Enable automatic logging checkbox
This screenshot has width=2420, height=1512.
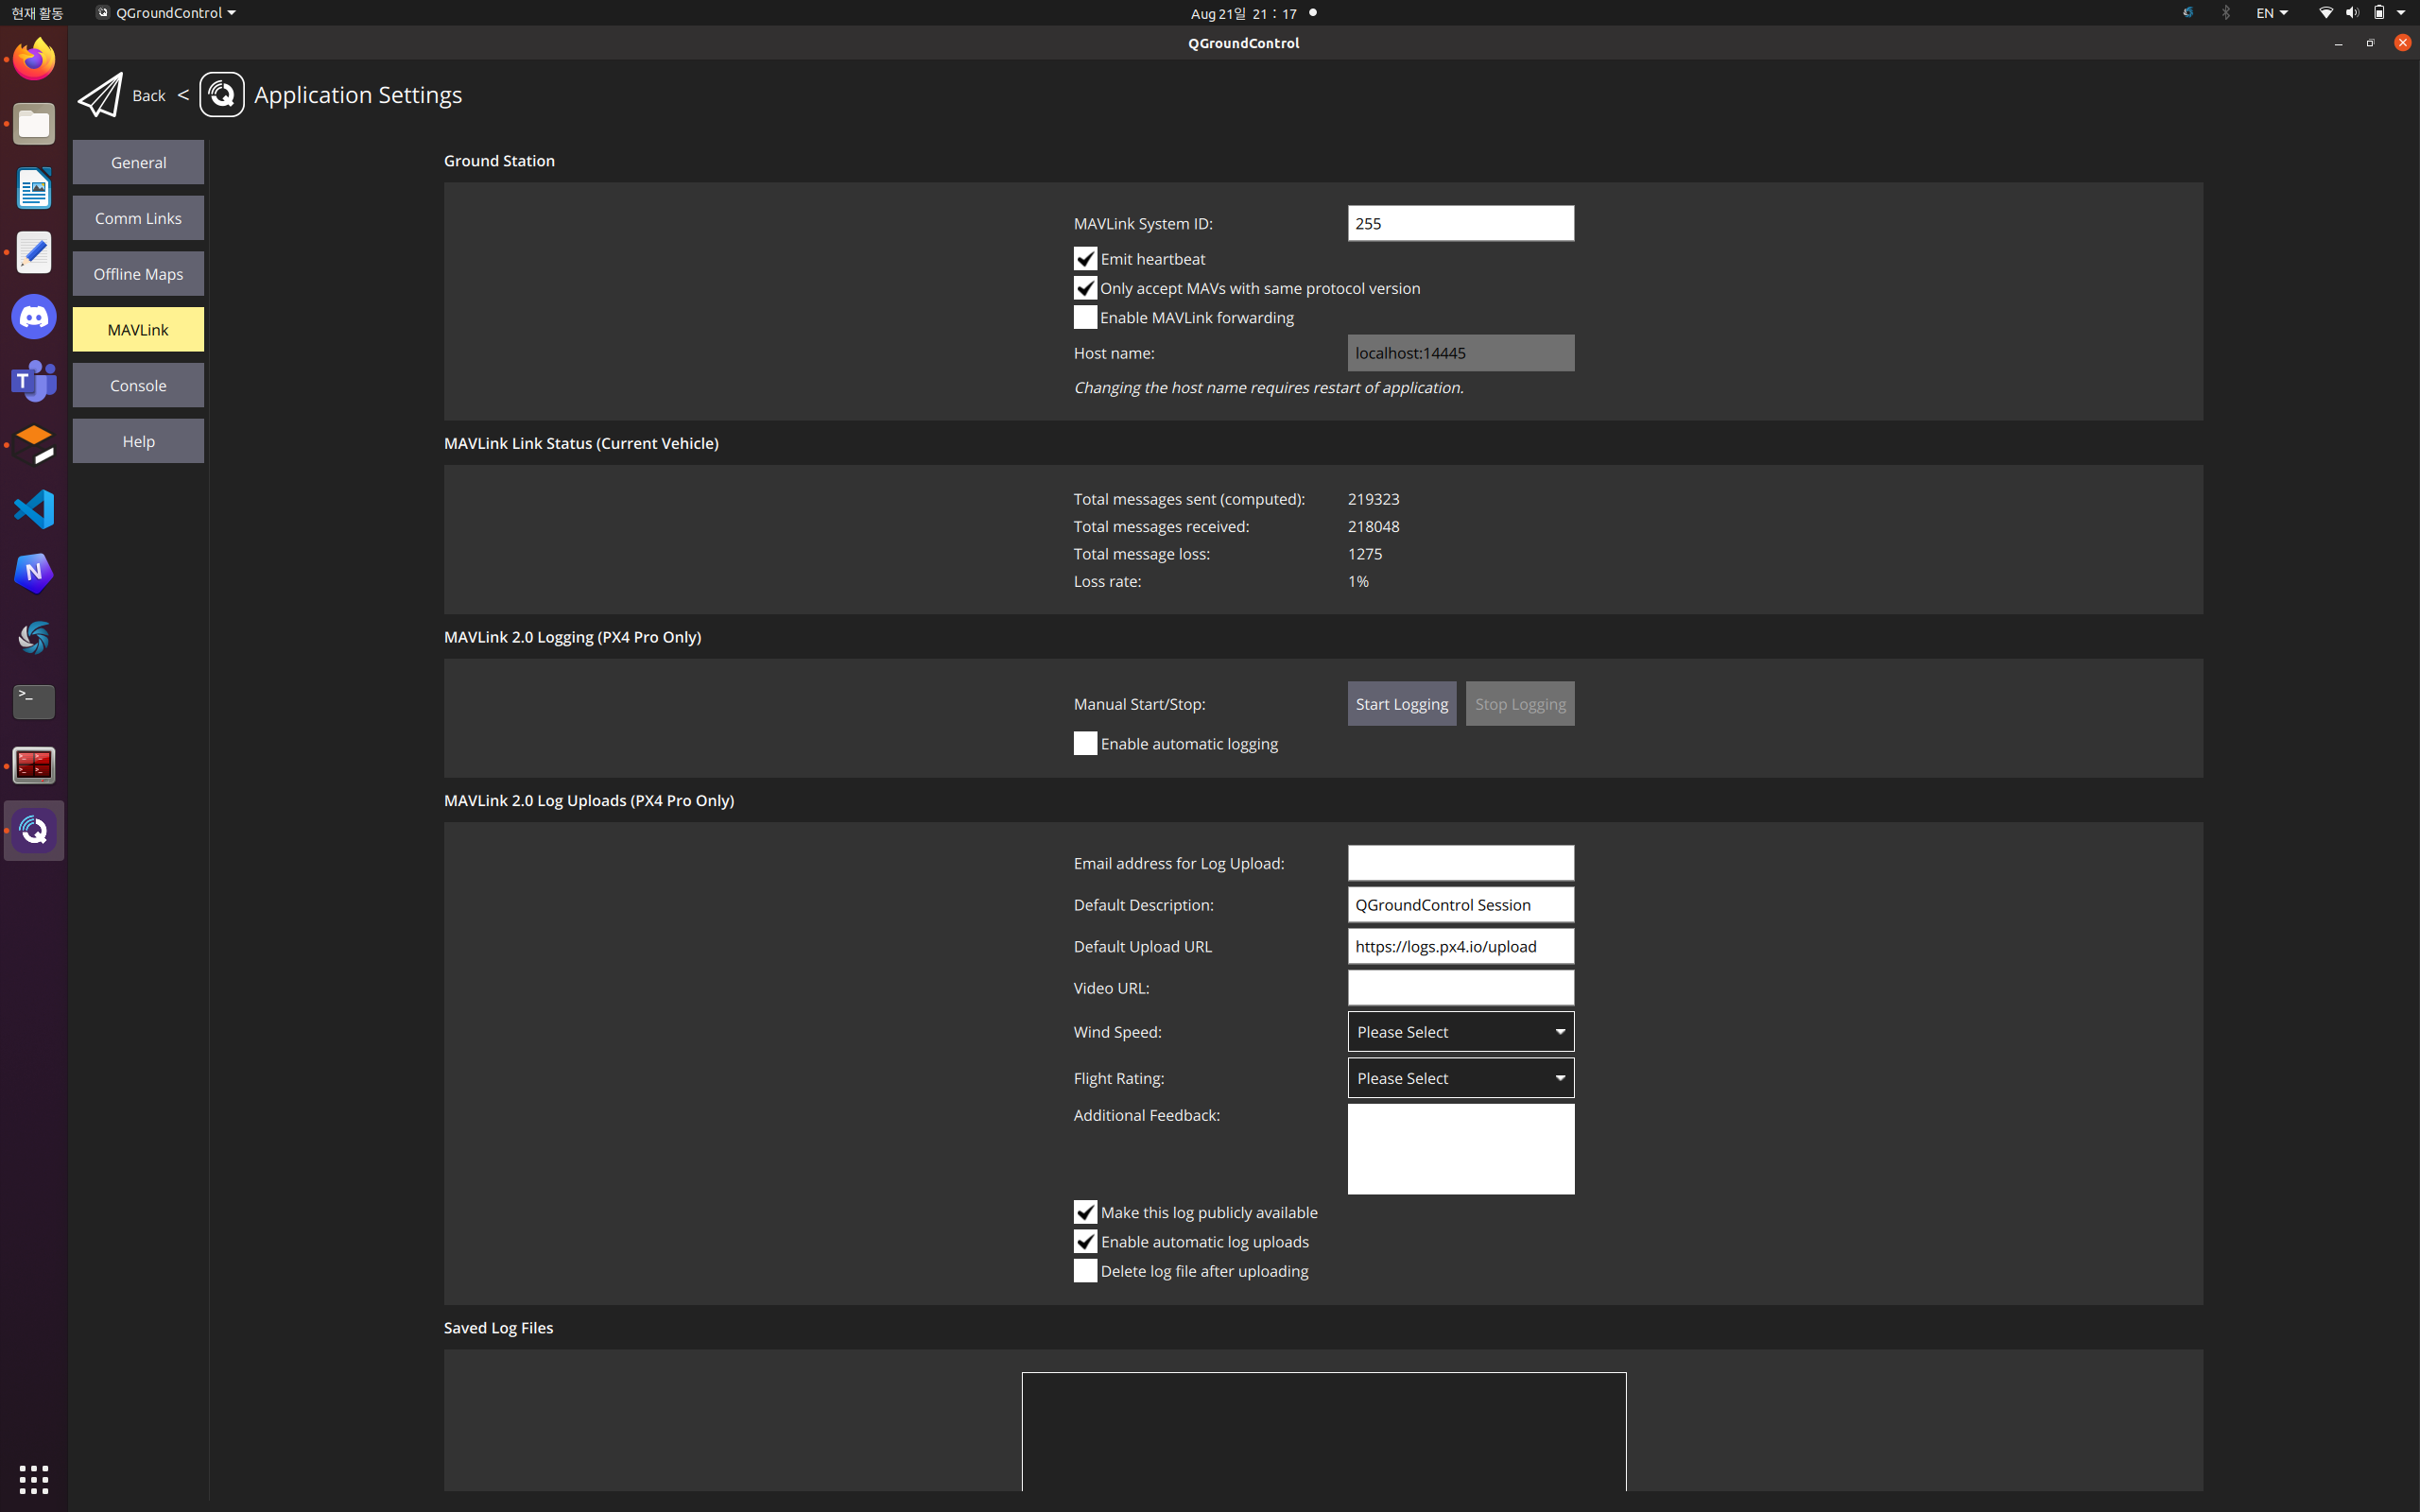[1085, 743]
